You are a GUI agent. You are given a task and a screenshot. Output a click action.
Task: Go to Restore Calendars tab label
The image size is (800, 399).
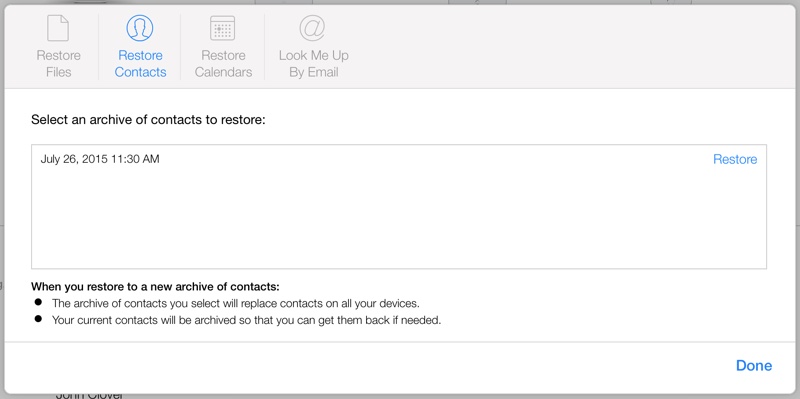coord(223,64)
